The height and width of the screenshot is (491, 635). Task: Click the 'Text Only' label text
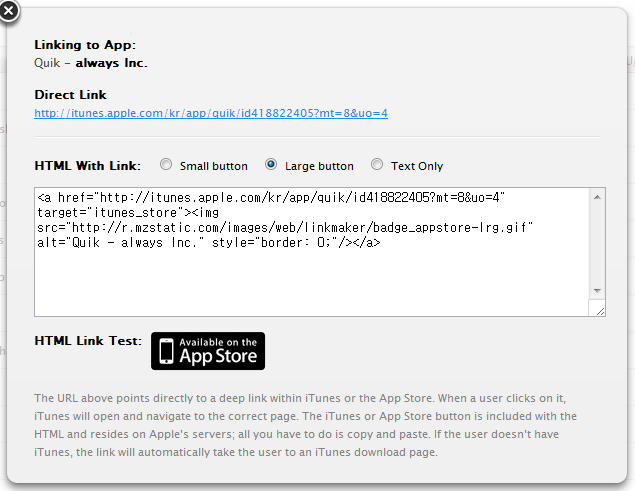point(417,166)
